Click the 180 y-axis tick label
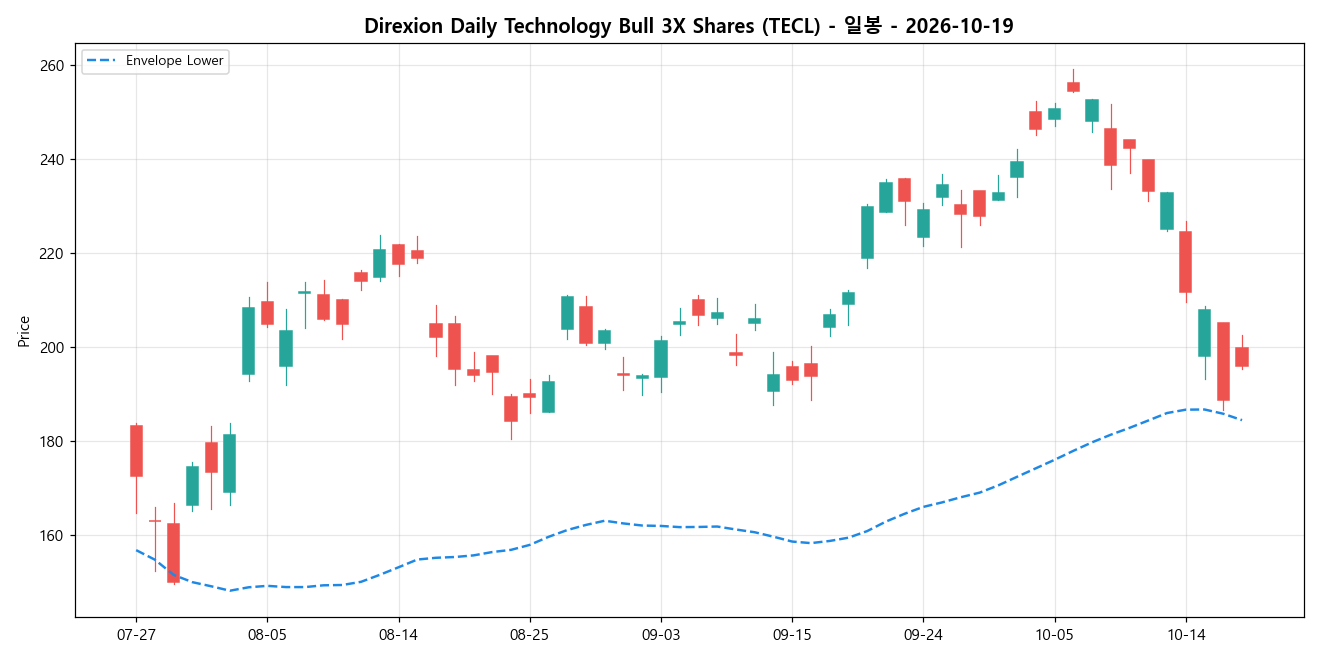Image resolution: width=1320 pixels, height=660 pixels. pyautogui.click(x=52, y=442)
